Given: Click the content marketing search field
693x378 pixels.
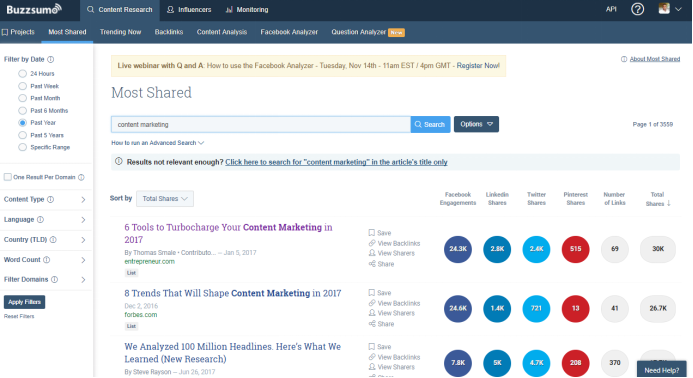Looking at the screenshot, I should pos(261,124).
